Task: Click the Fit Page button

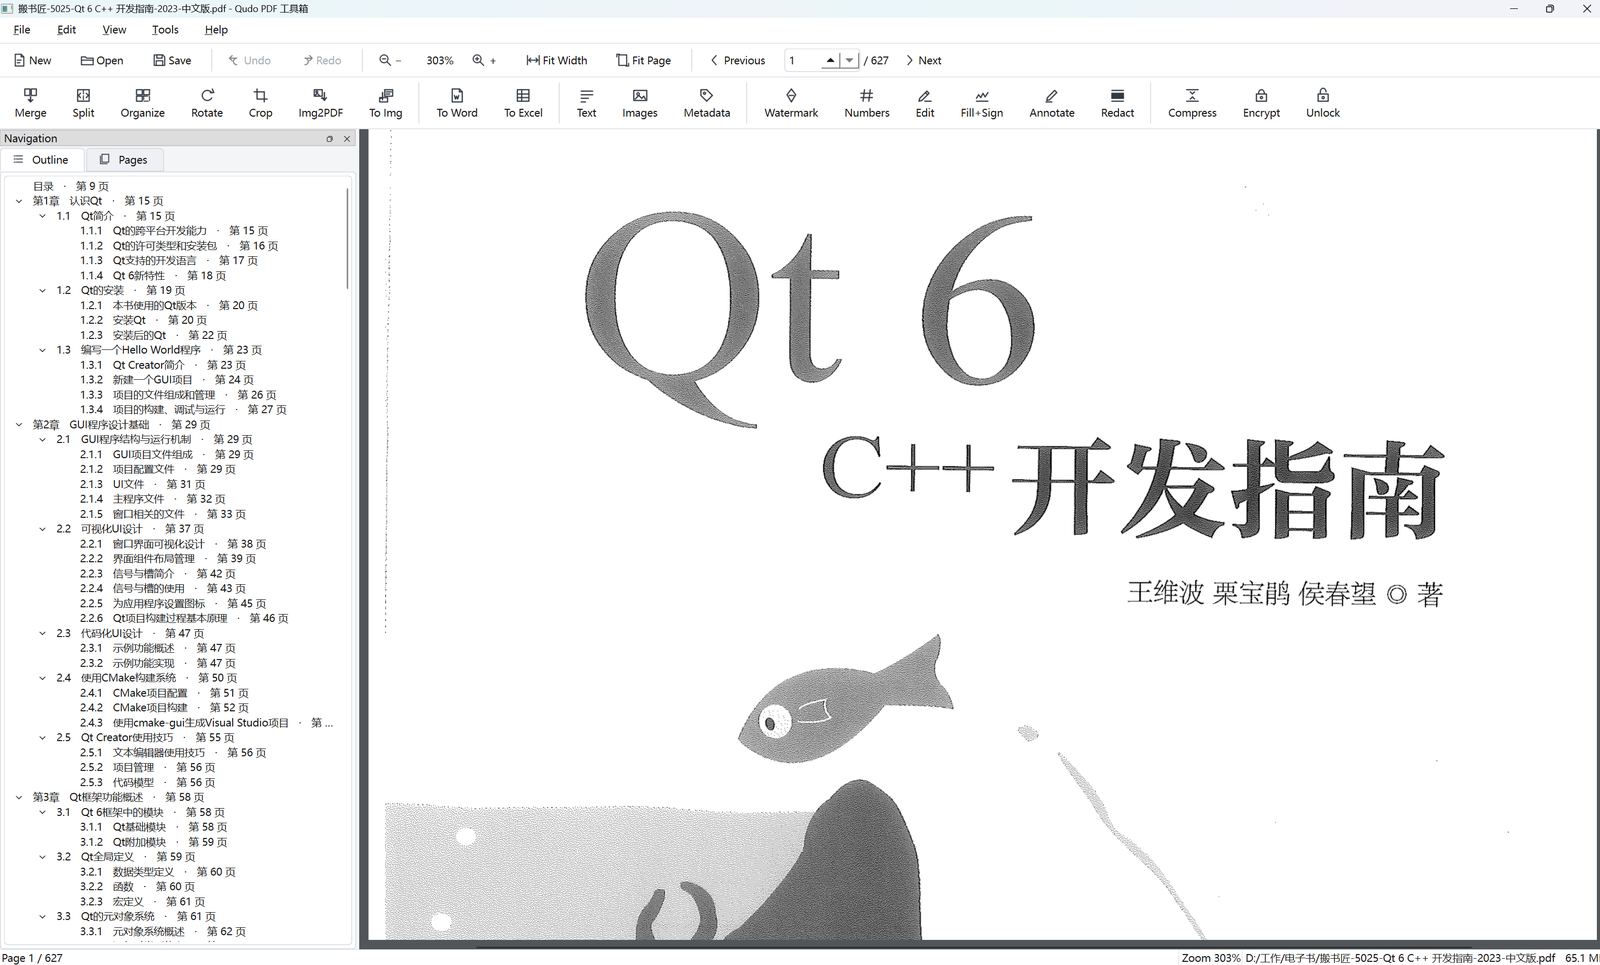Action: coord(643,60)
